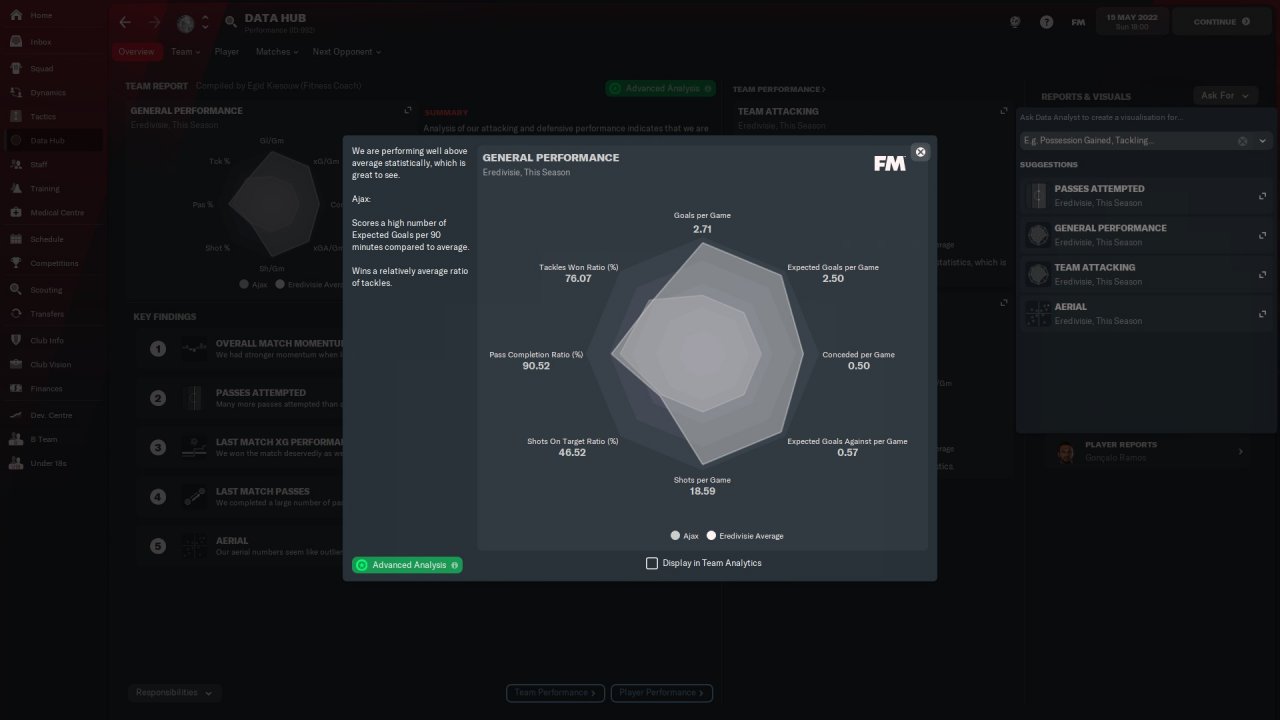
Task: Toggle the Eredivisie Average legend marker in the popup
Action: 711,536
